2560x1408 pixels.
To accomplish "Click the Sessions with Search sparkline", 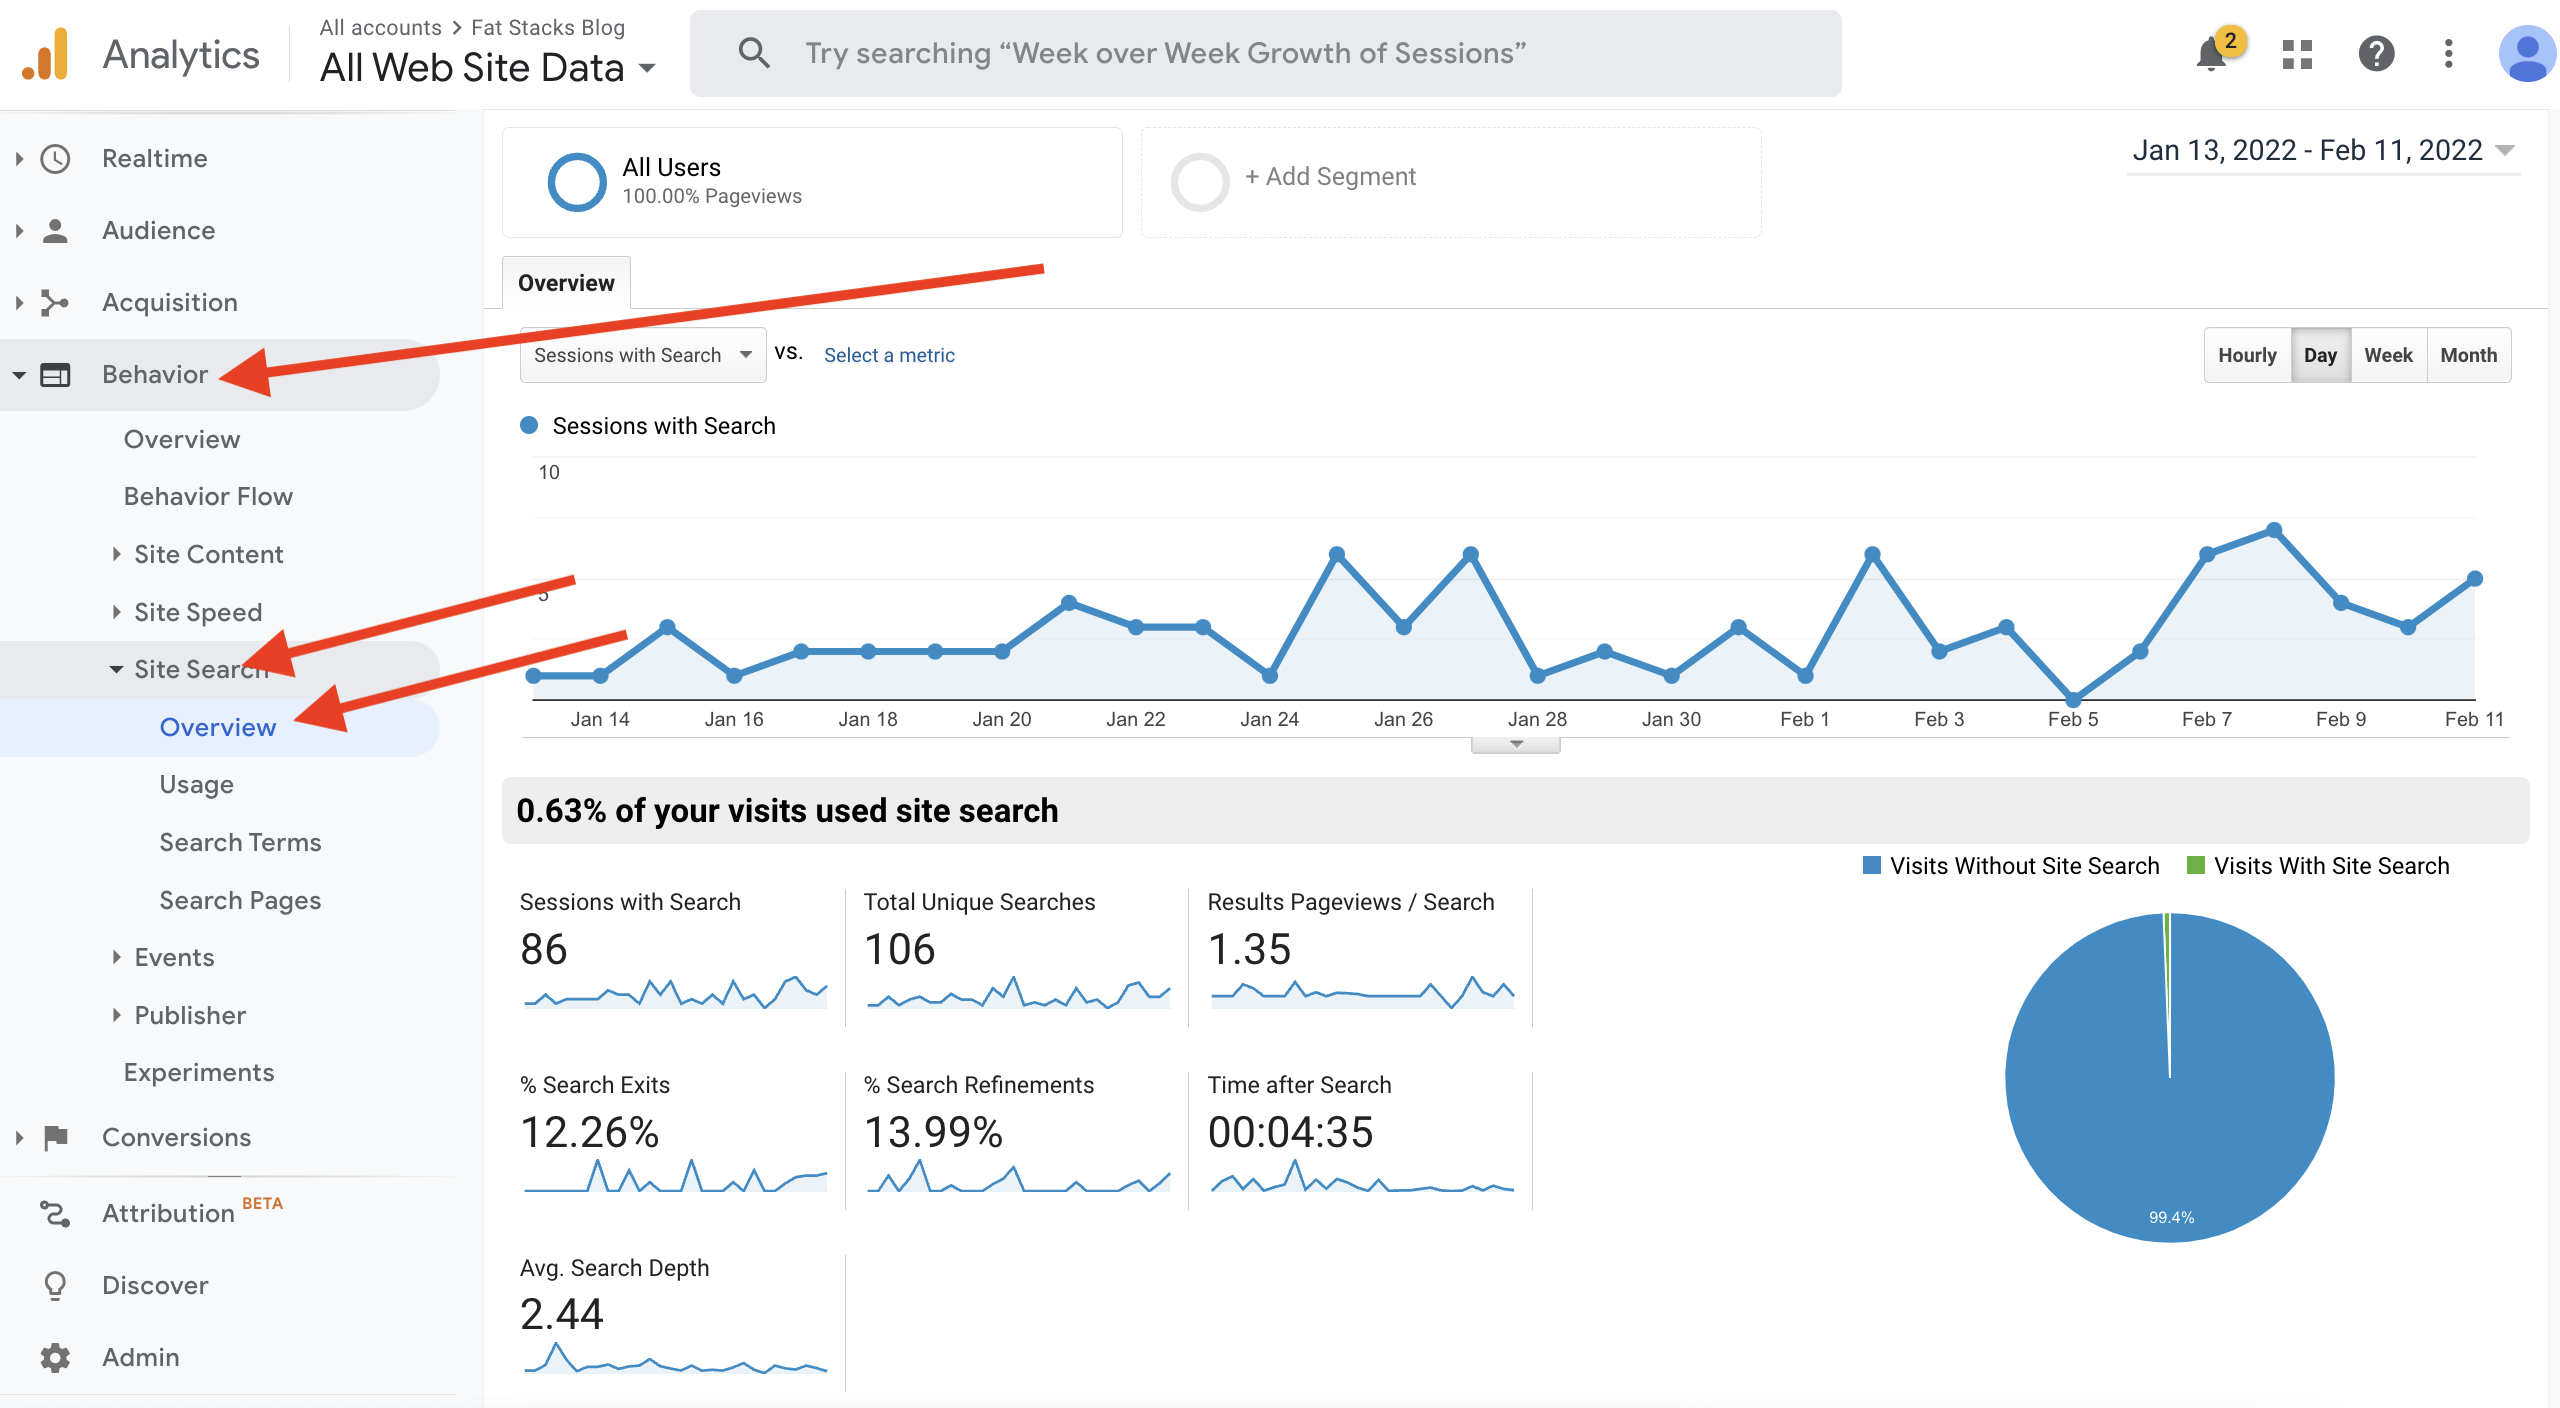I will (676, 993).
